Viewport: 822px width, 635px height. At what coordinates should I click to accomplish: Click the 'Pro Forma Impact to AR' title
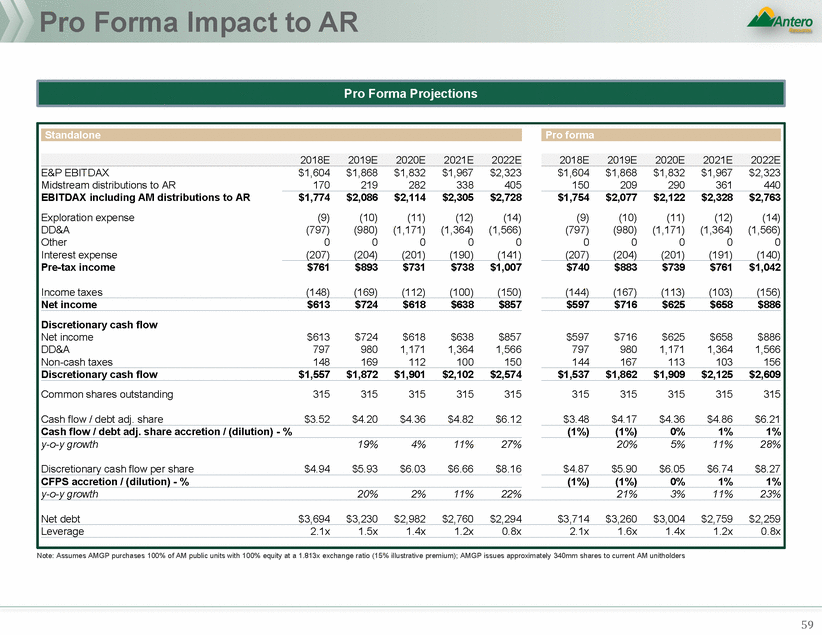click(184, 24)
